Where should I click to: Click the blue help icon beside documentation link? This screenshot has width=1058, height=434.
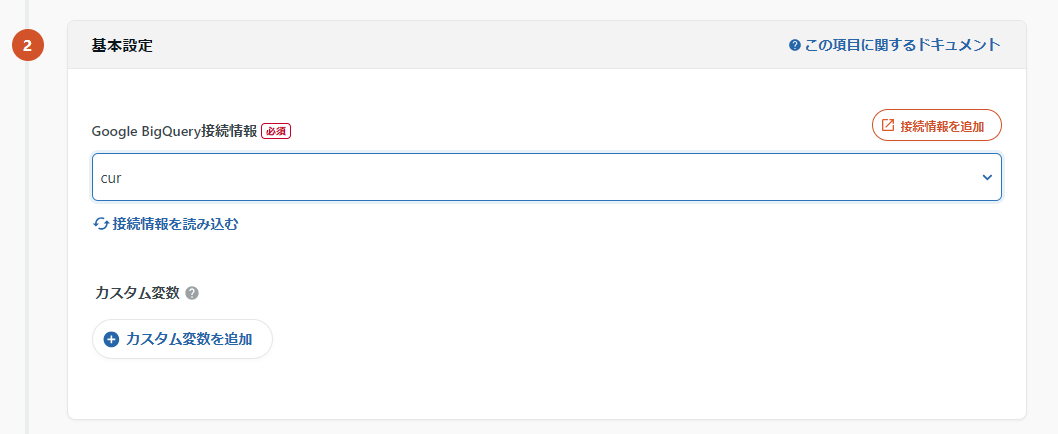tap(794, 45)
